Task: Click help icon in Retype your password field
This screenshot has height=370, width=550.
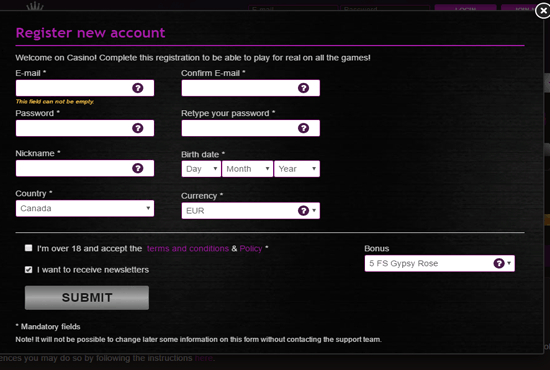Action: tap(303, 128)
